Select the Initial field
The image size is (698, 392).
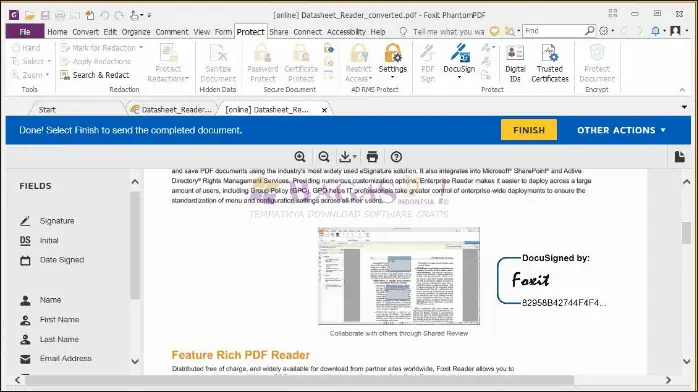click(x=39, y=240)
